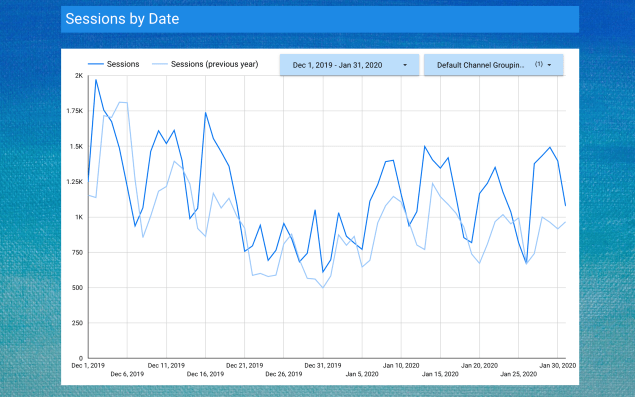
Task: Click the Dec 11, 2019 axis label
Action: [x=166, y=365]
